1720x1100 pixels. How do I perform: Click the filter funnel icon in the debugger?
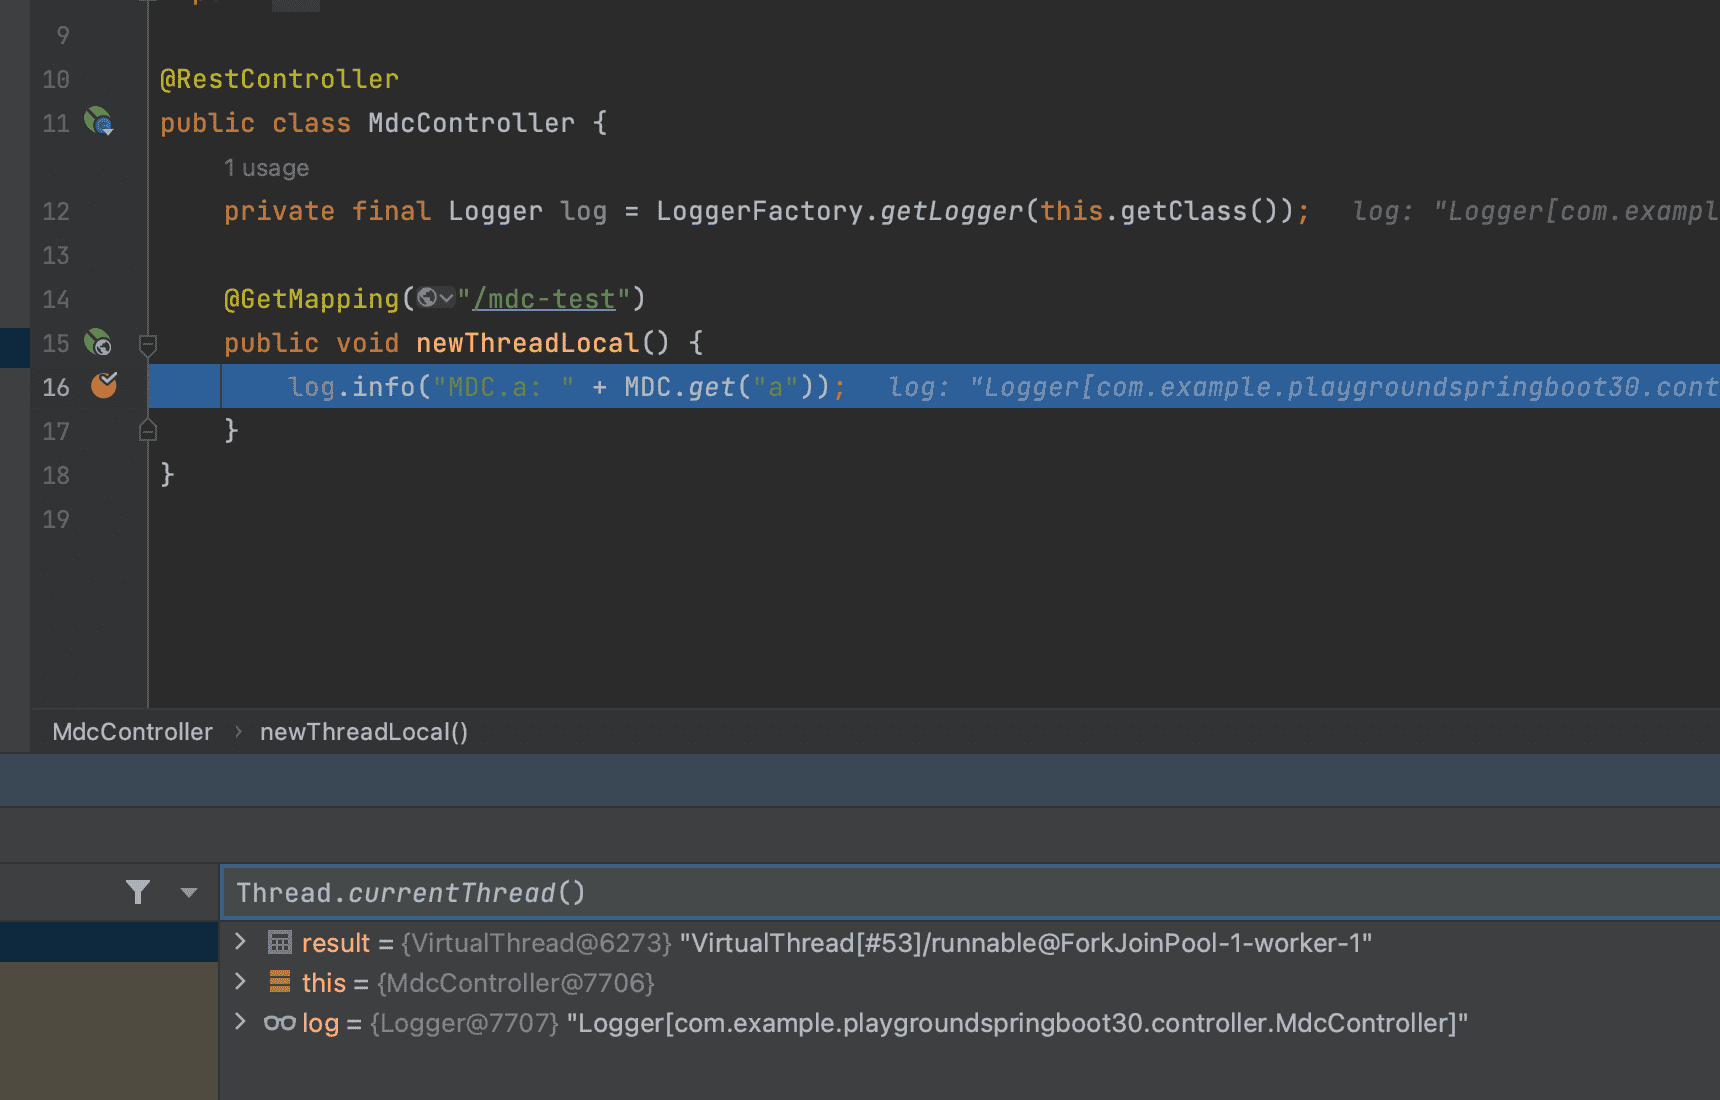coord(138,892)
